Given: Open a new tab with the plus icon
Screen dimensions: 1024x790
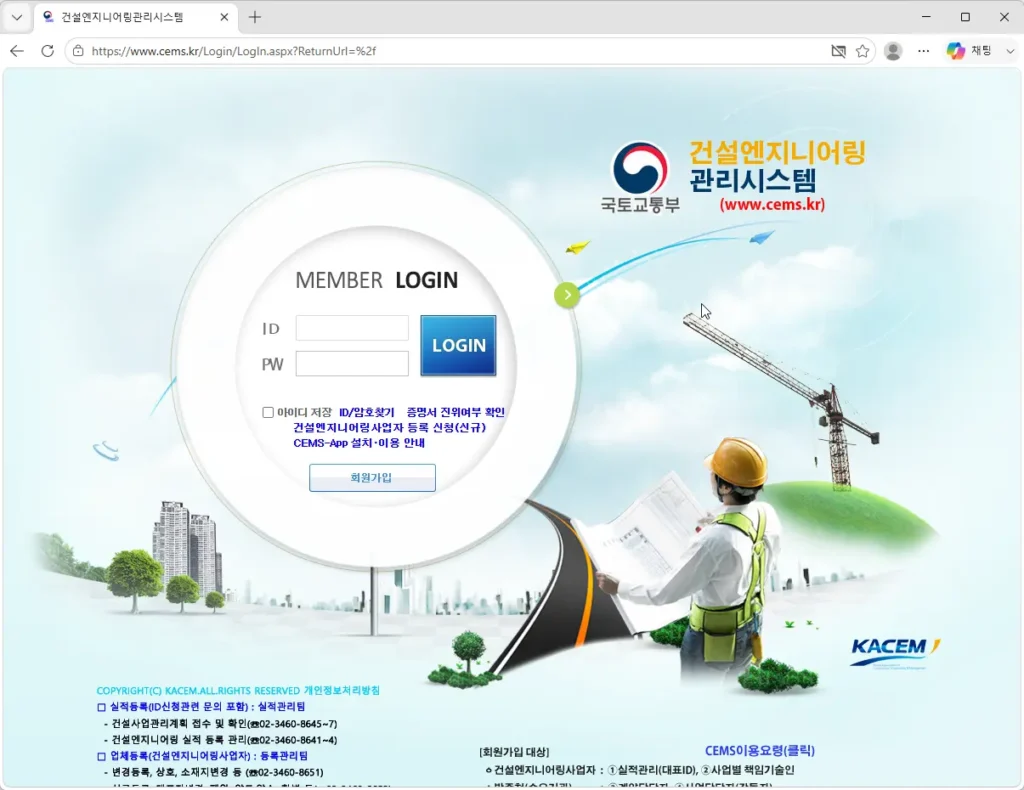Looking at the screenshot, I should (x=255, y=18).
